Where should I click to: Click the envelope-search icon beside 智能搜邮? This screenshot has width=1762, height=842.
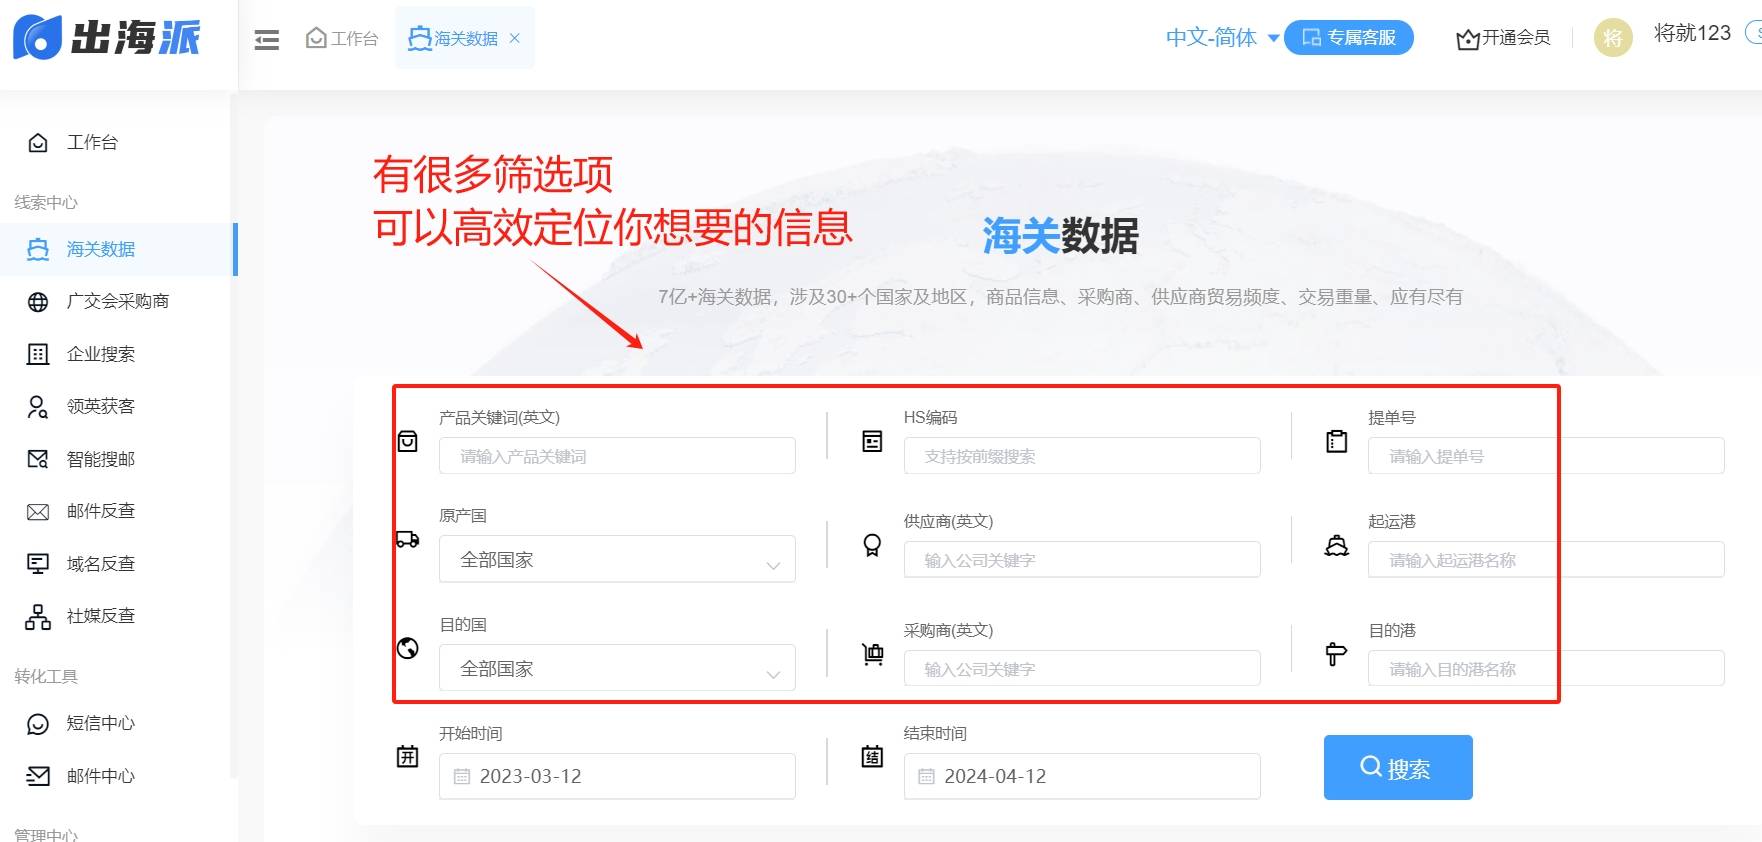click(x=38, y=459)
